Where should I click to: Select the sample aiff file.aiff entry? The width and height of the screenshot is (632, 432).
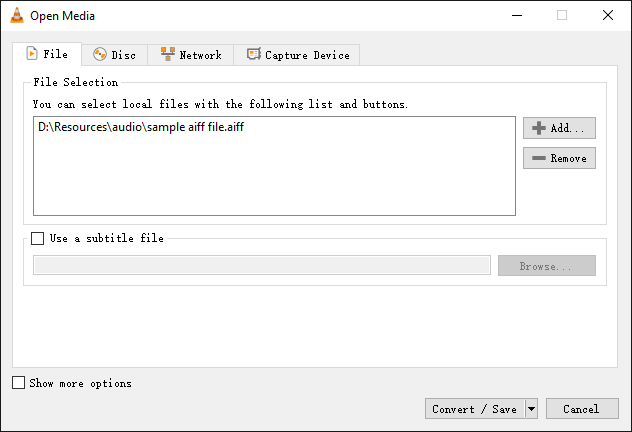tap(140, 127)
